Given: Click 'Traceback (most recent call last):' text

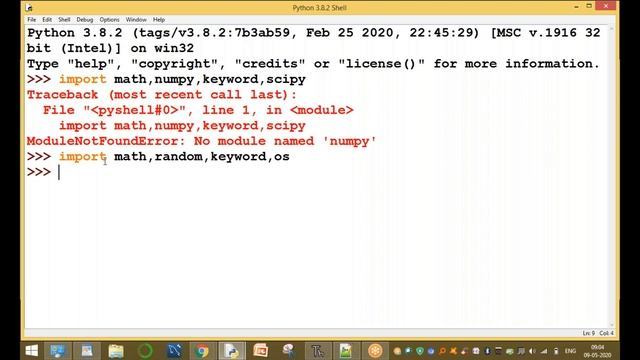Looking at the screenshot, I should pyautogui.click(x=162, y=95).
